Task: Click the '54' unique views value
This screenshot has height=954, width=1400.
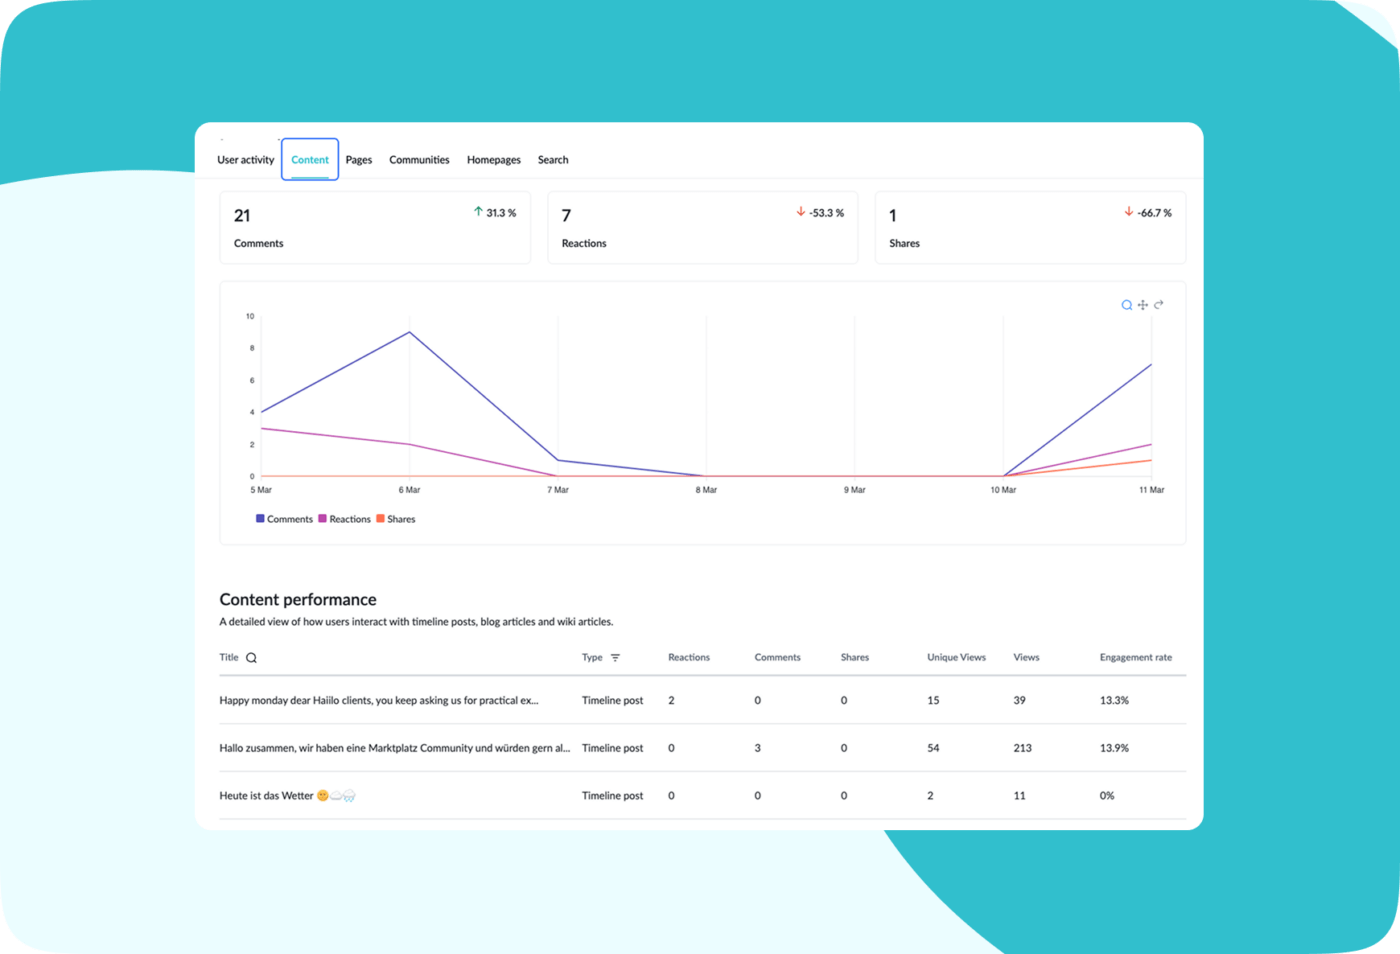Action: coord(933,748)
